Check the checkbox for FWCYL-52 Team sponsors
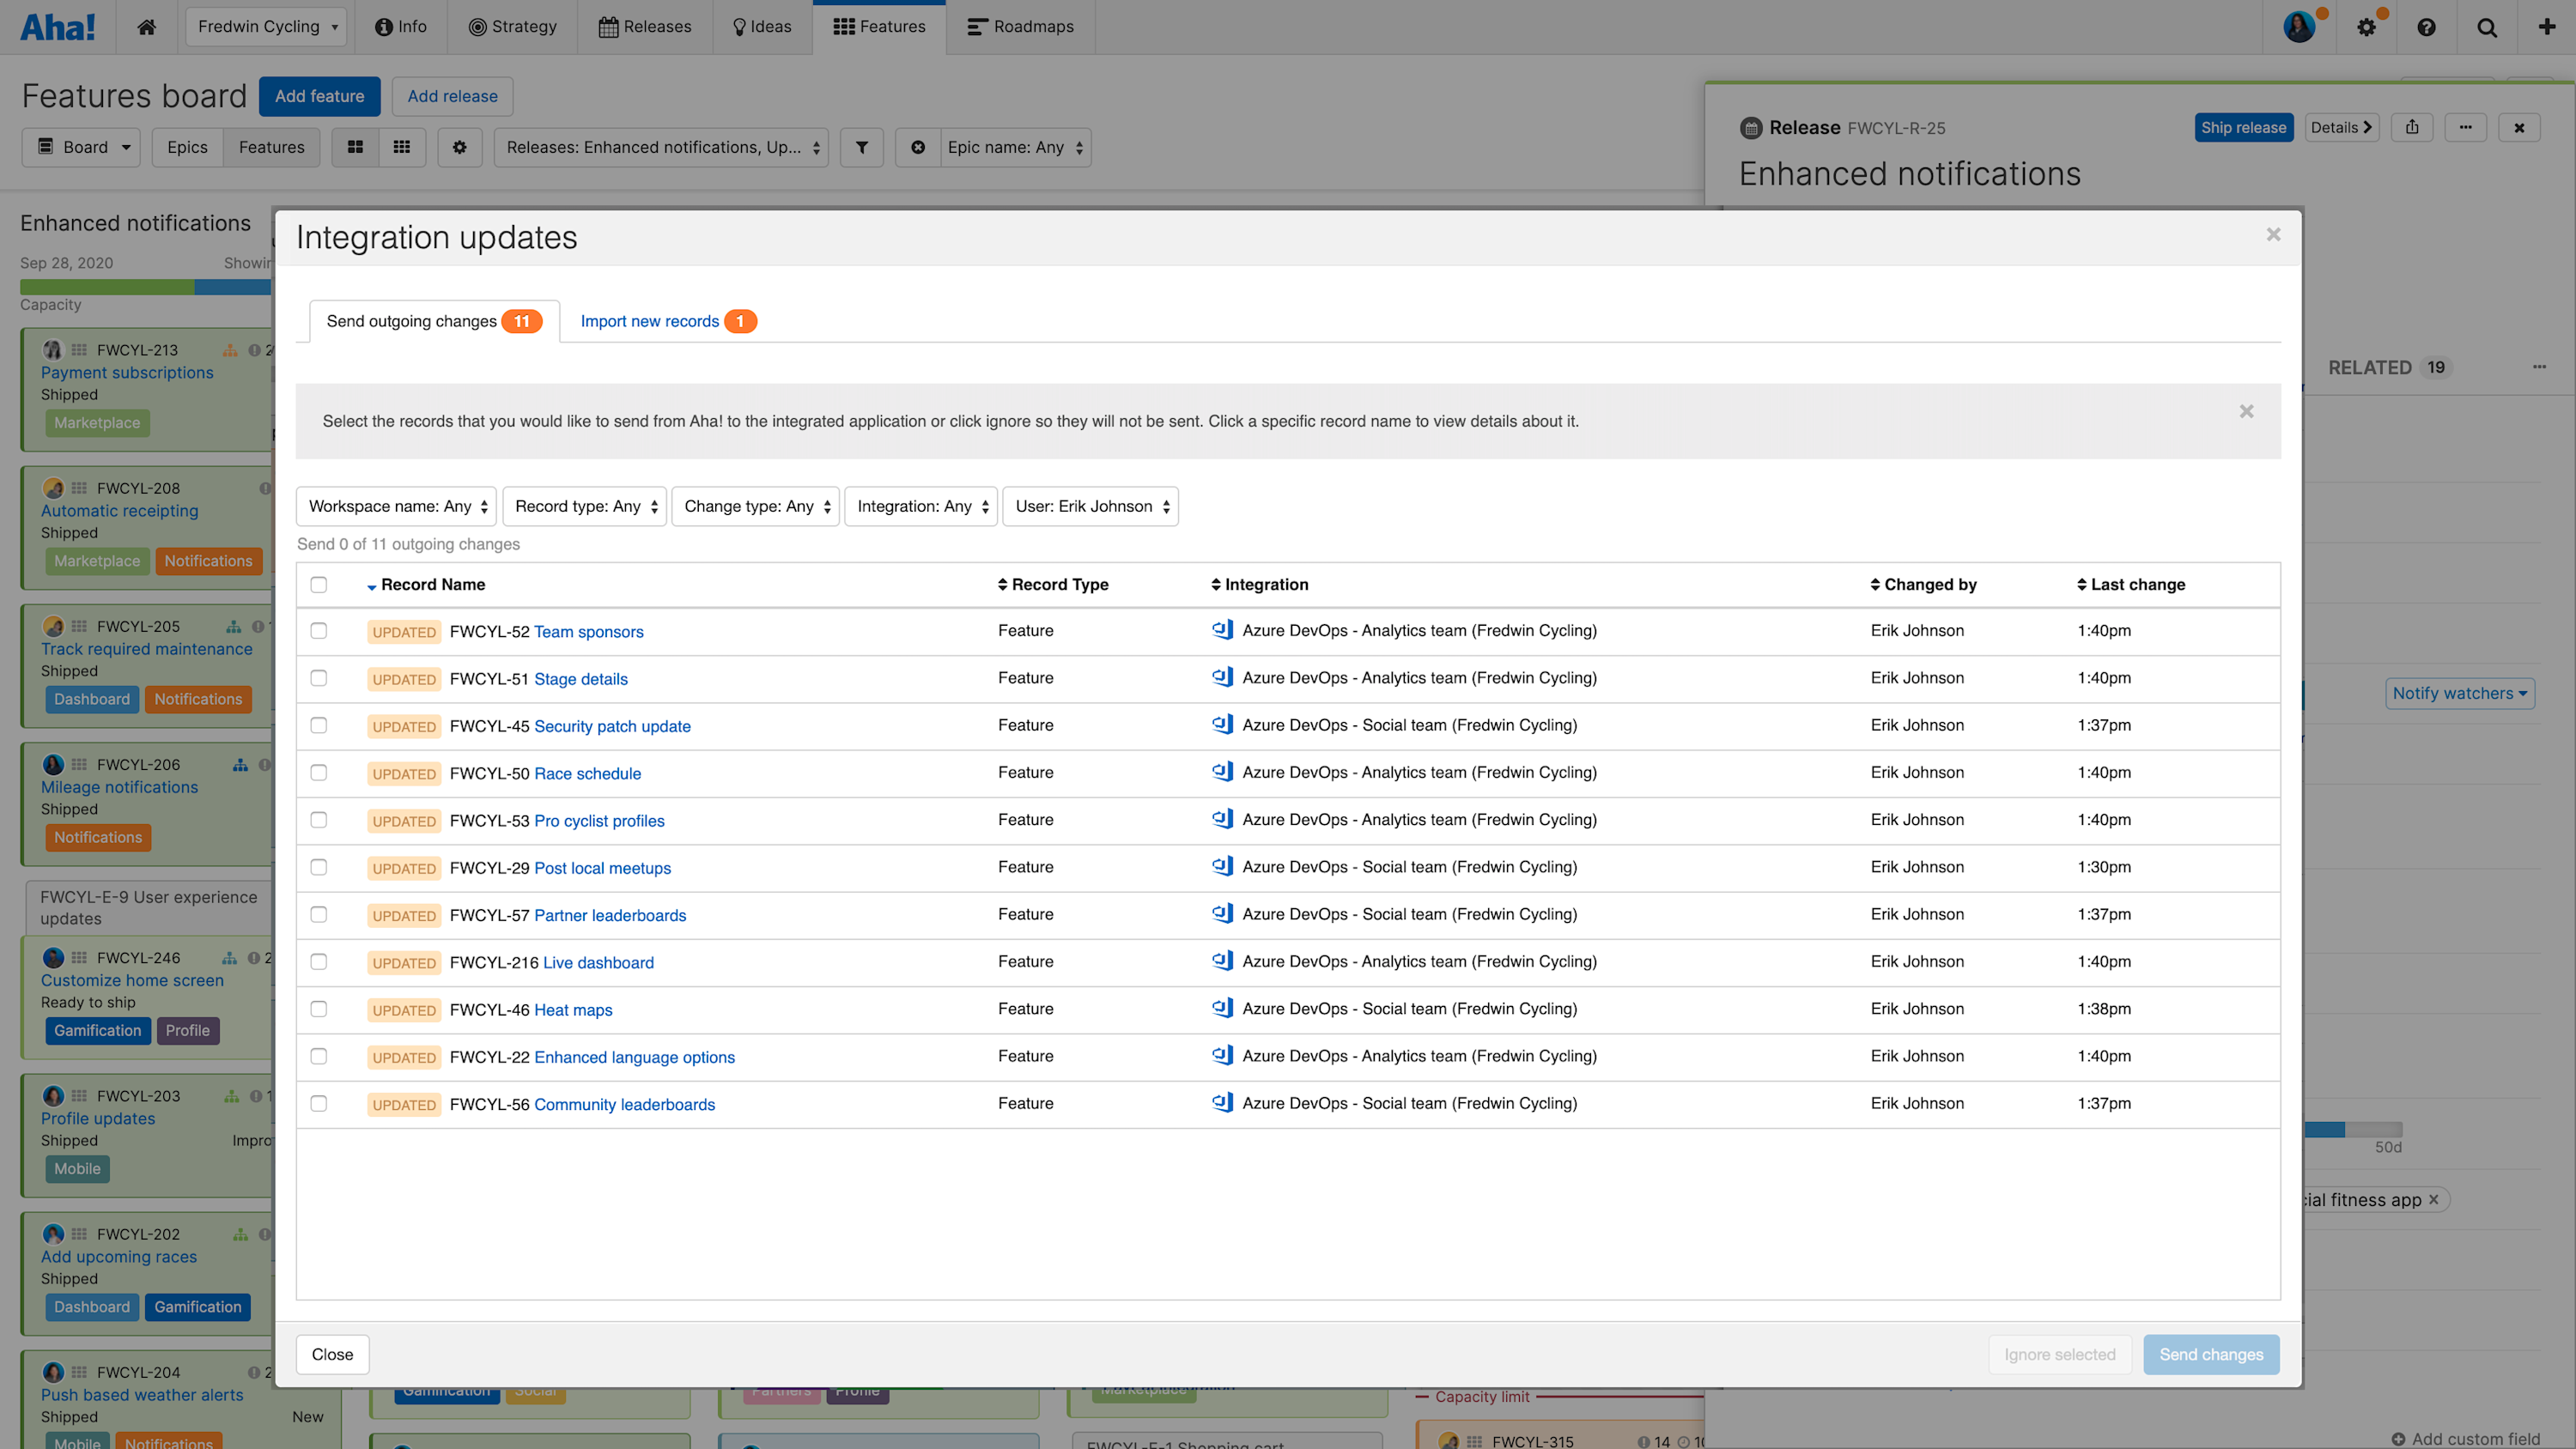The height and width of the screenshot is (1449, 2576). tap(319, 631)
